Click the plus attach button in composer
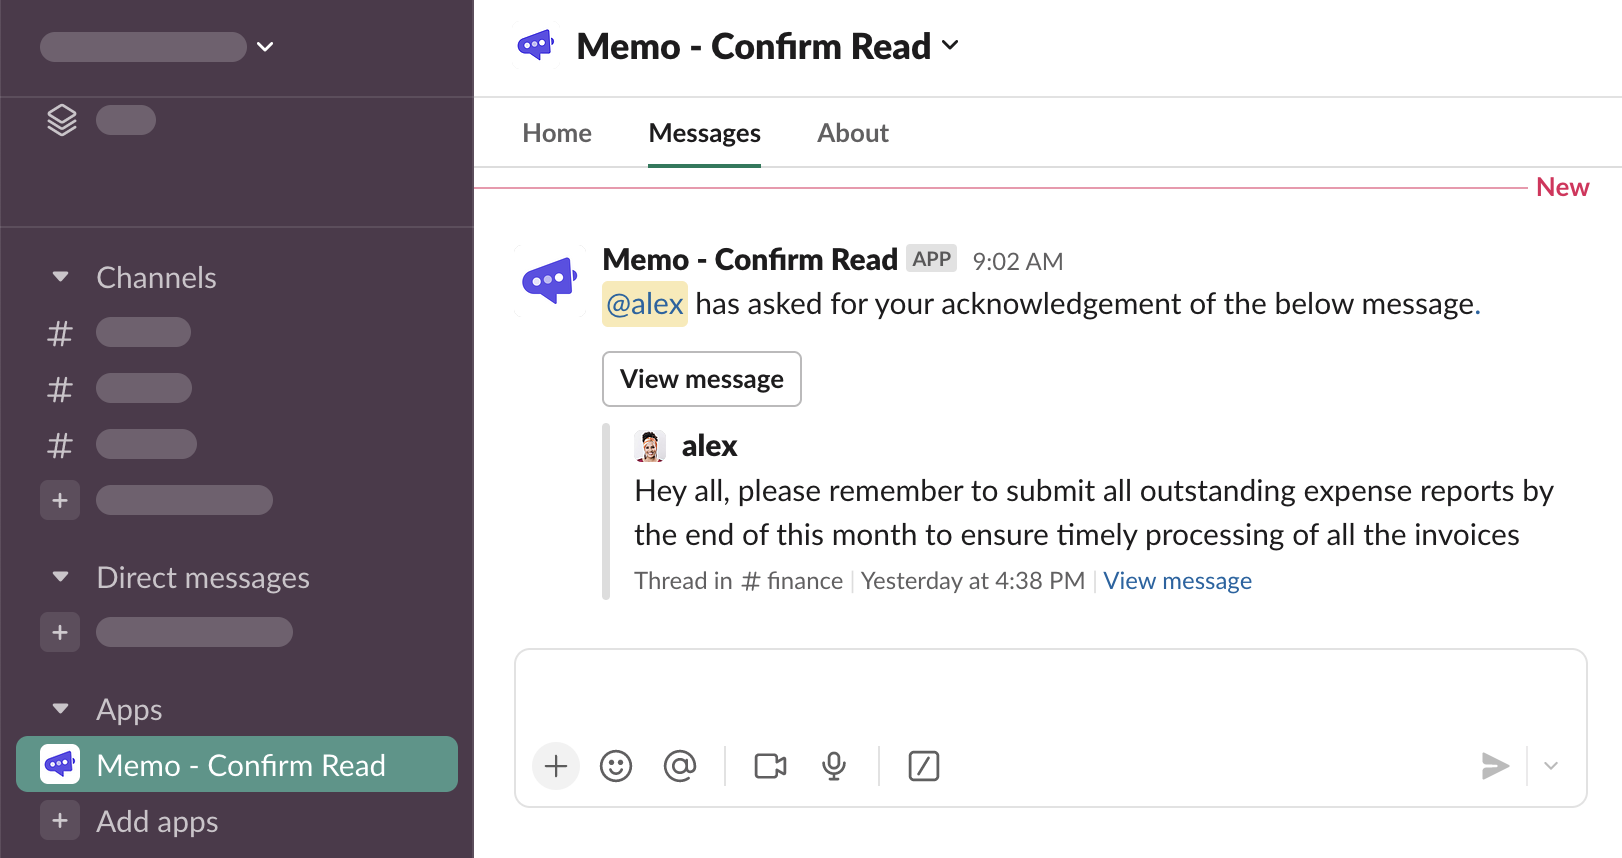1622x858 pixels. (556, 766)
